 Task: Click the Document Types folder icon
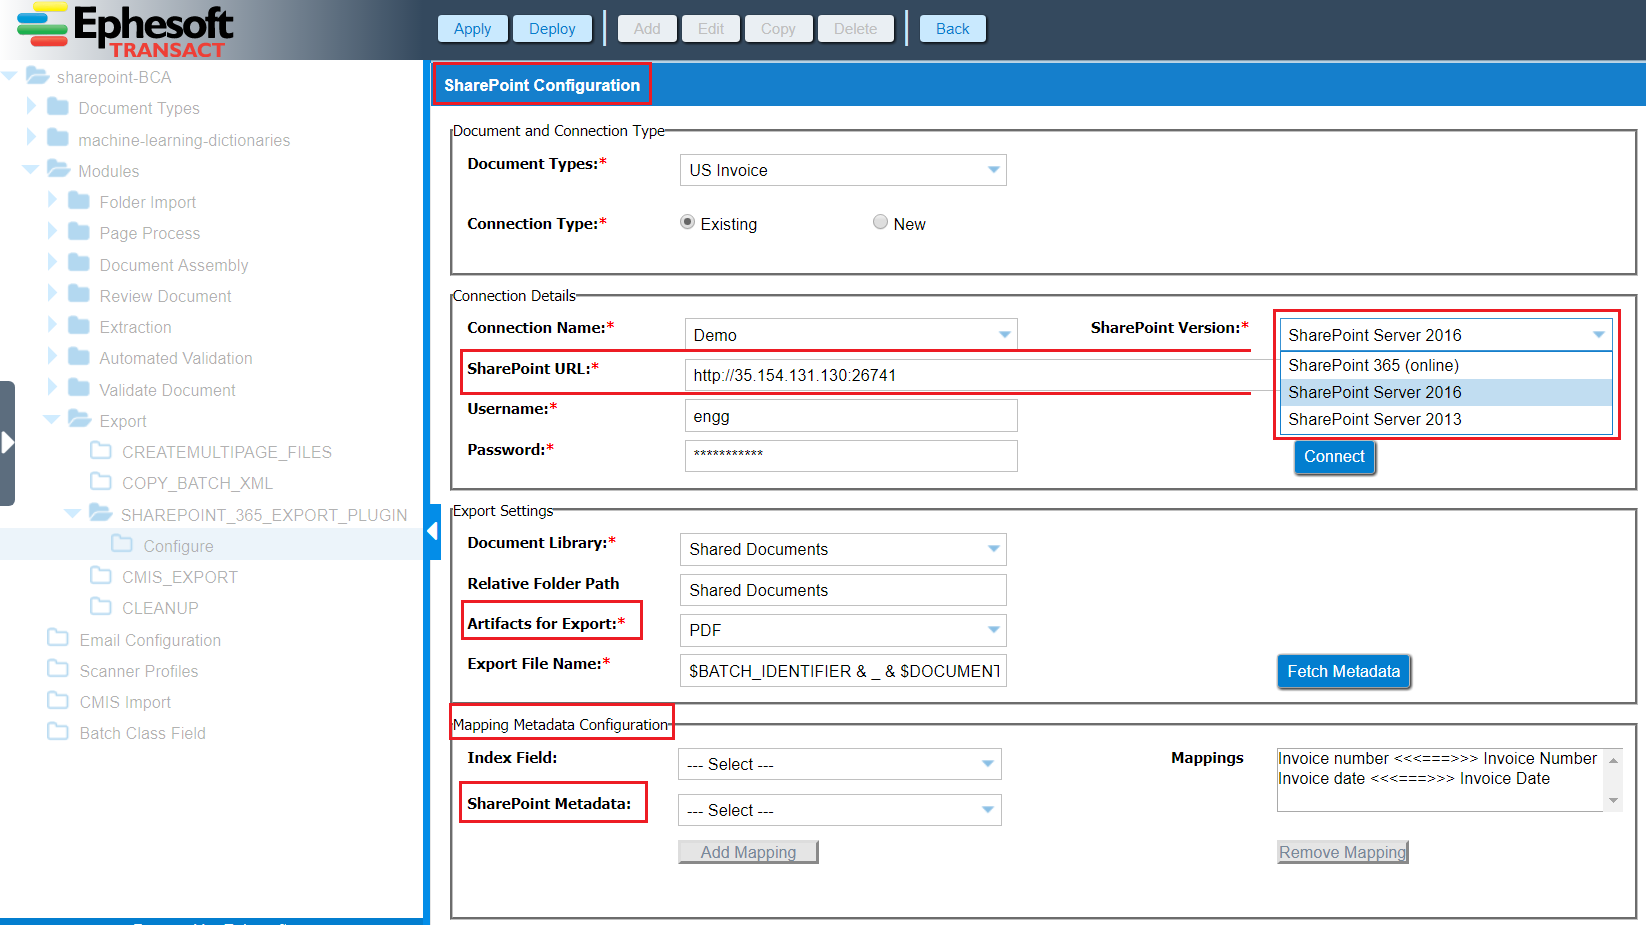tap(58, 107)
